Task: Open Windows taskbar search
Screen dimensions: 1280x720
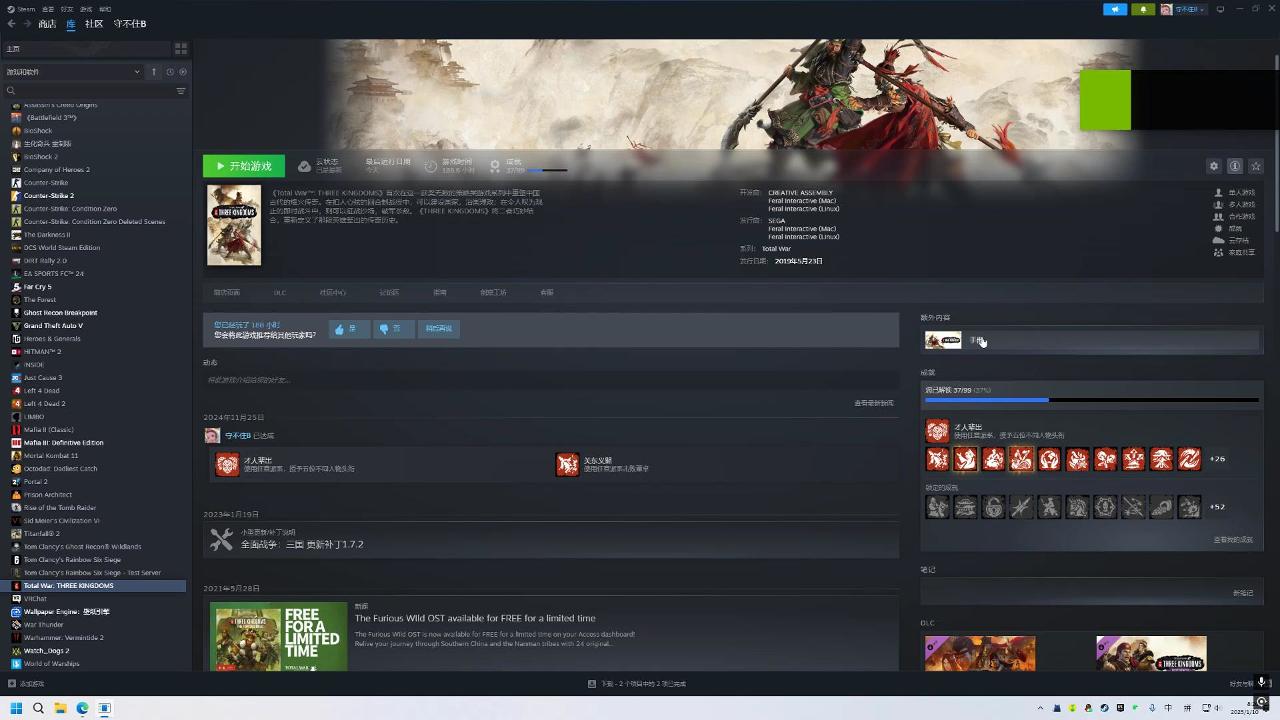Action: 38,708
